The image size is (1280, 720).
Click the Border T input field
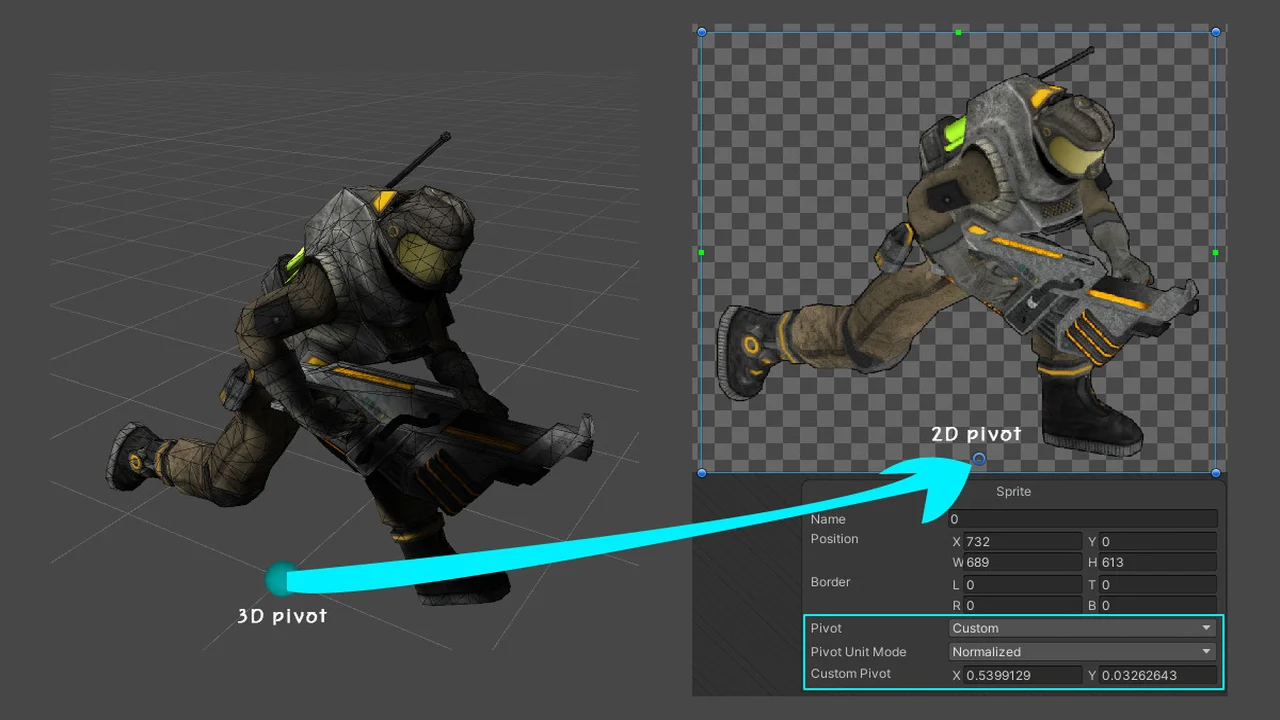1157,584
